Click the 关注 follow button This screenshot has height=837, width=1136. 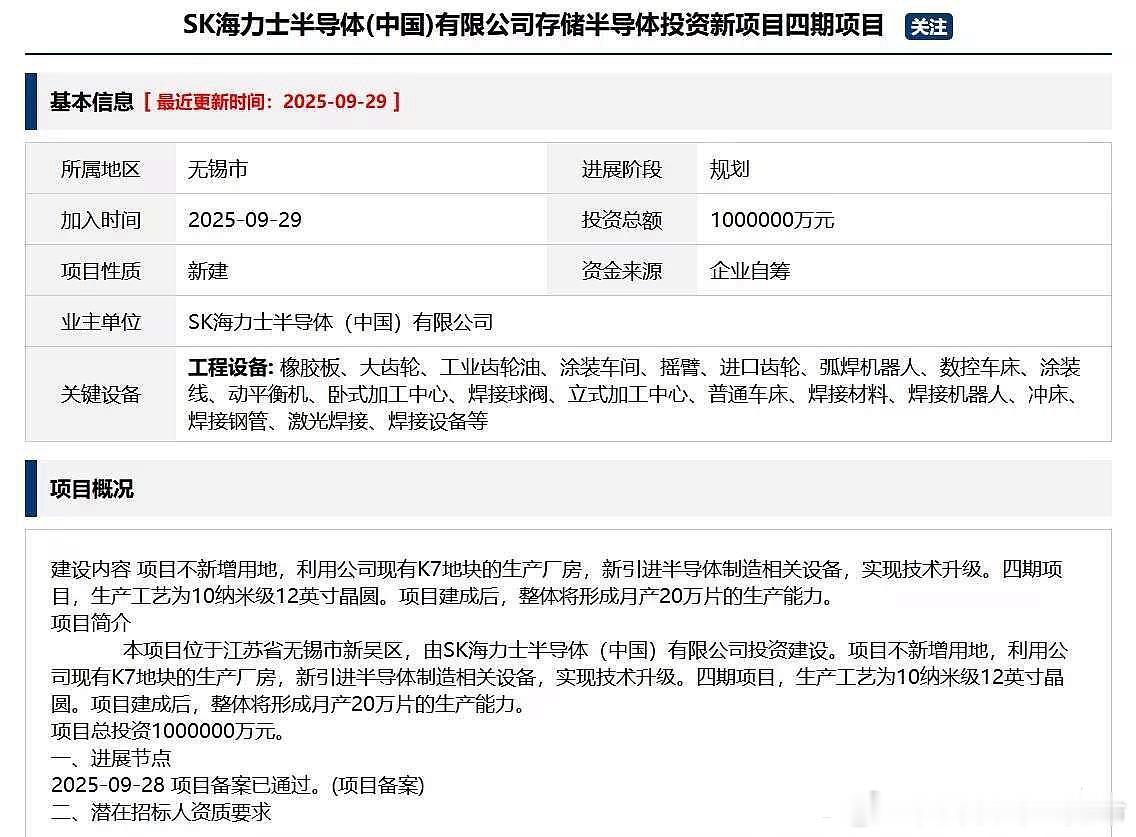[928, 27]
